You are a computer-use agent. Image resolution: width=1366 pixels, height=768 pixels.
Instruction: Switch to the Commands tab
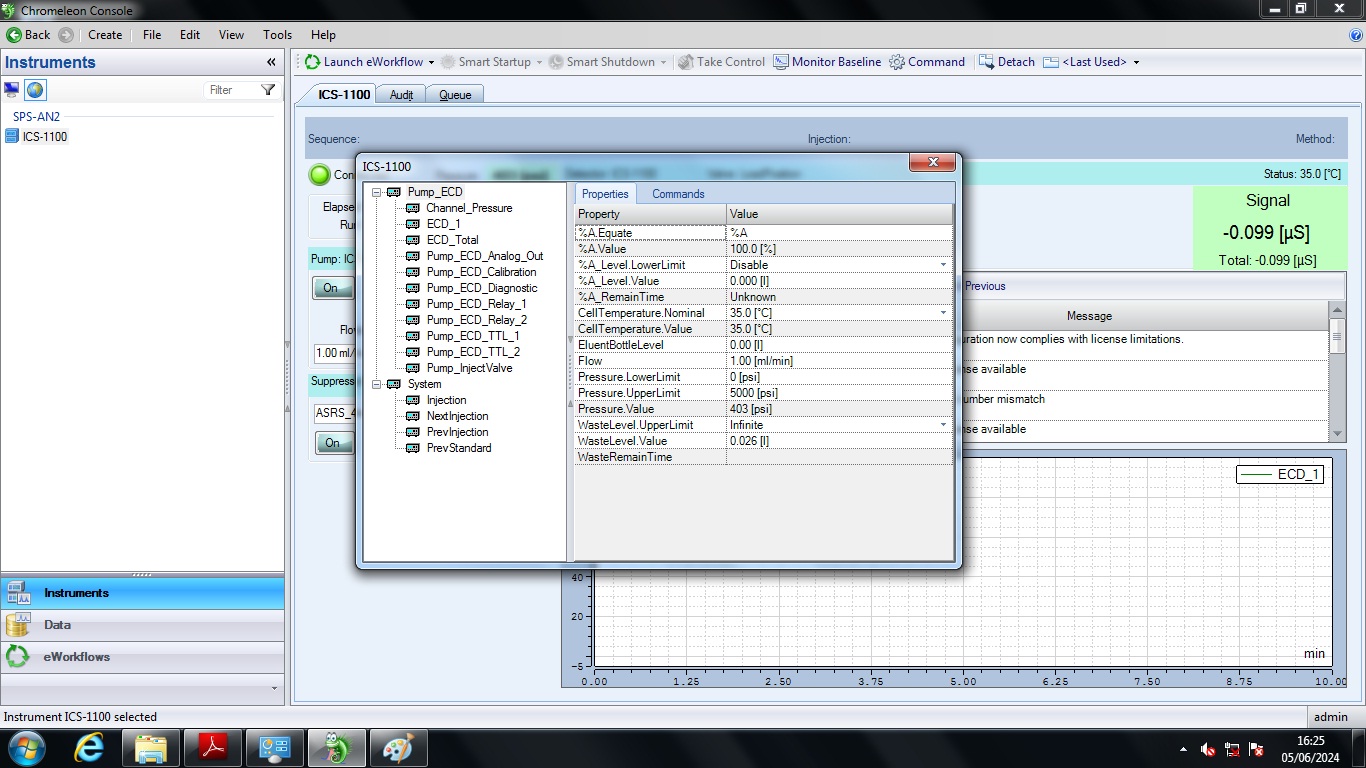click(678, 194)
